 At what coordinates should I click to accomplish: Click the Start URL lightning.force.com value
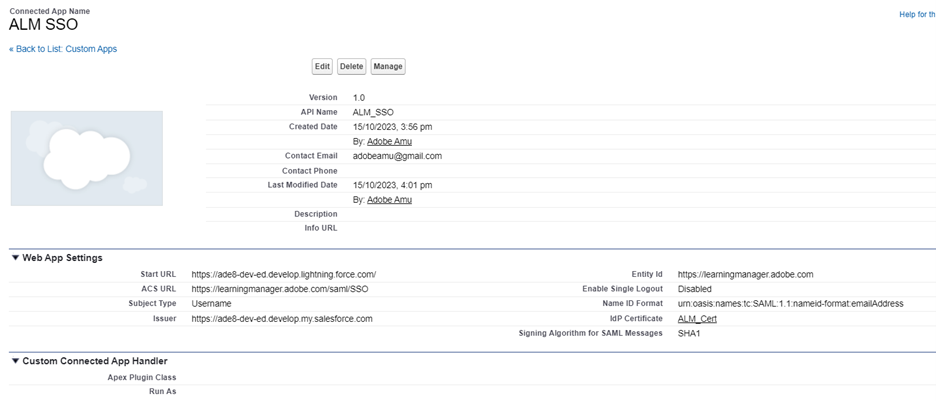(283, 274)
